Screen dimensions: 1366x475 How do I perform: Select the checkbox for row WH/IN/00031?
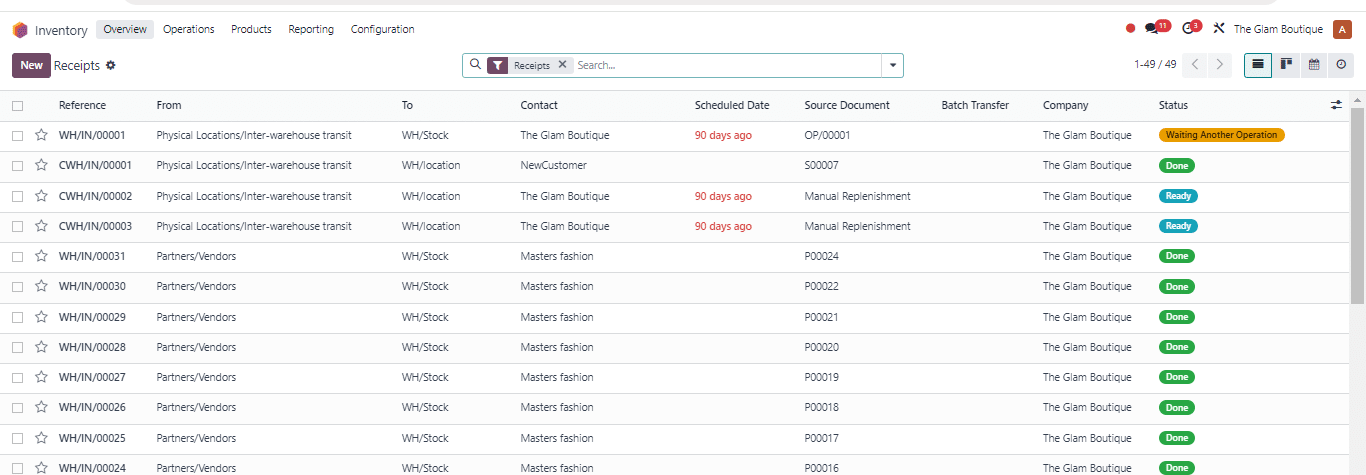click(x=18, y=256)
